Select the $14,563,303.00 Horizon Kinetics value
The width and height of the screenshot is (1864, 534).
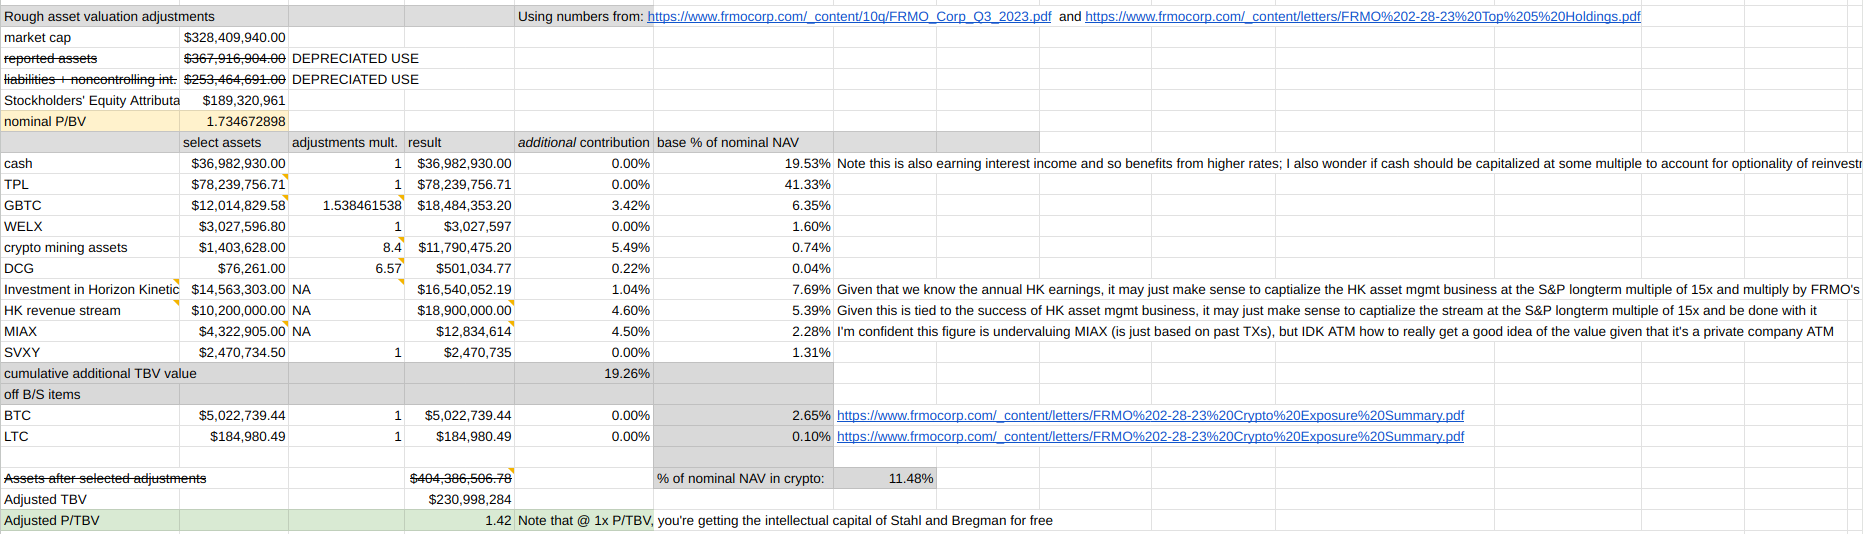[x=234, y=289]
